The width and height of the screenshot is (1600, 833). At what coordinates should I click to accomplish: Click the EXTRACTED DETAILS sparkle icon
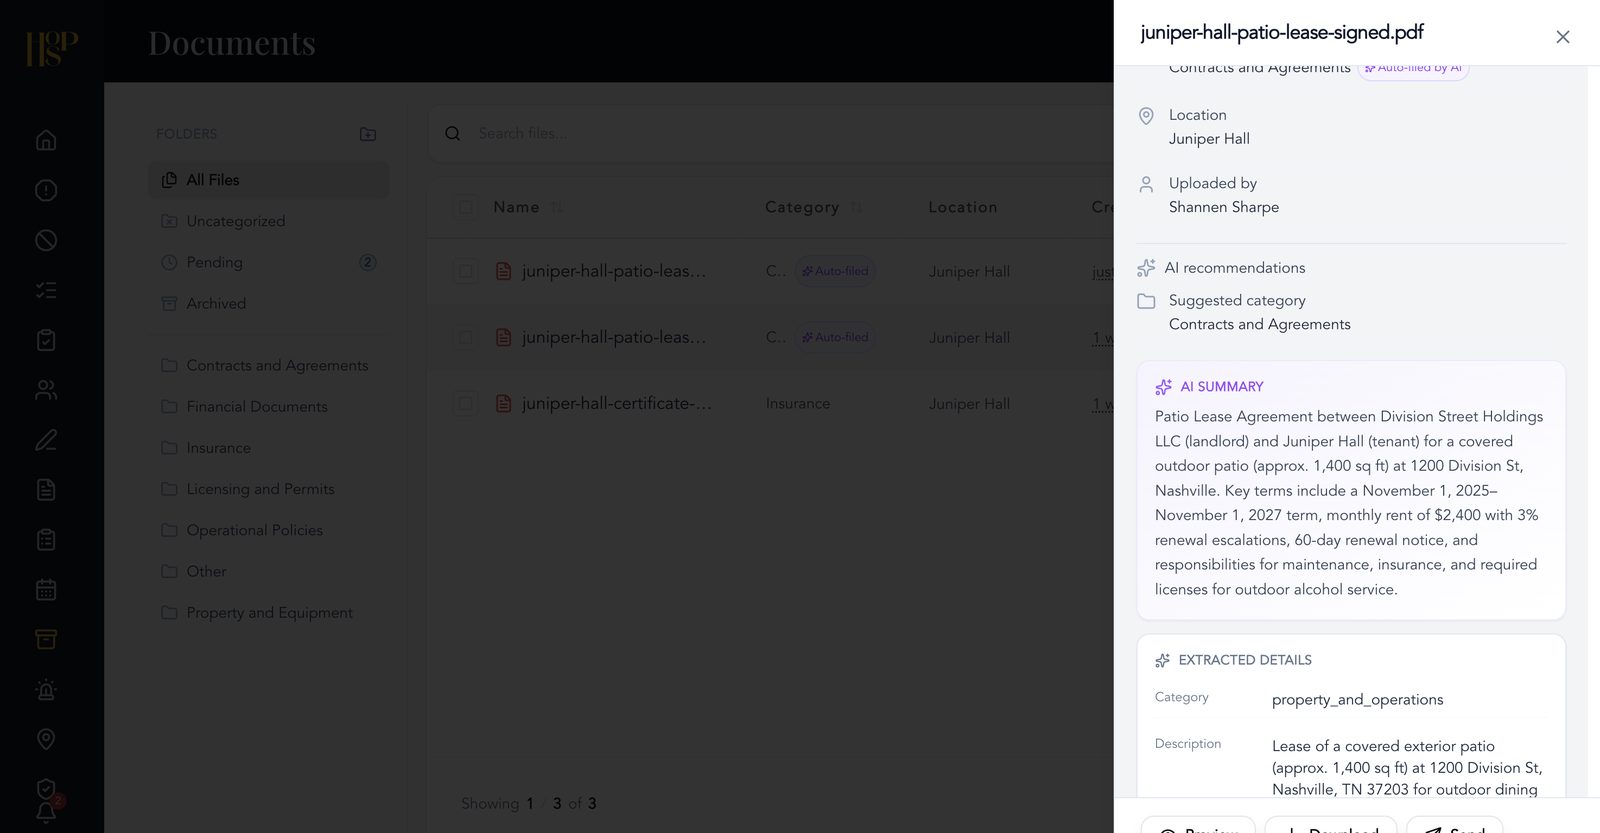(x=1162, y=660)
